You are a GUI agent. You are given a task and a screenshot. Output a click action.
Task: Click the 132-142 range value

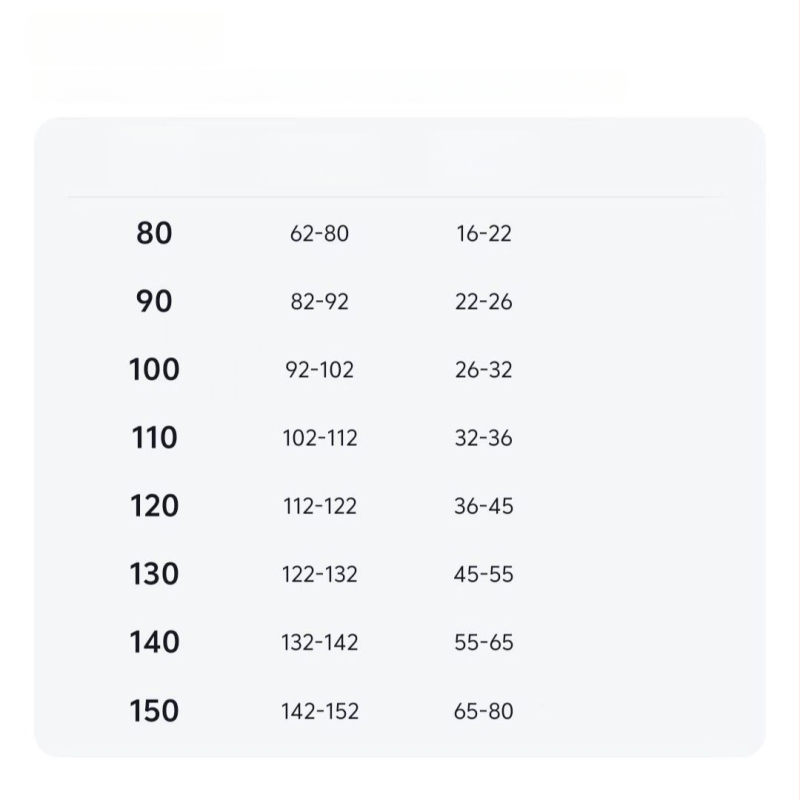(319, 642)
